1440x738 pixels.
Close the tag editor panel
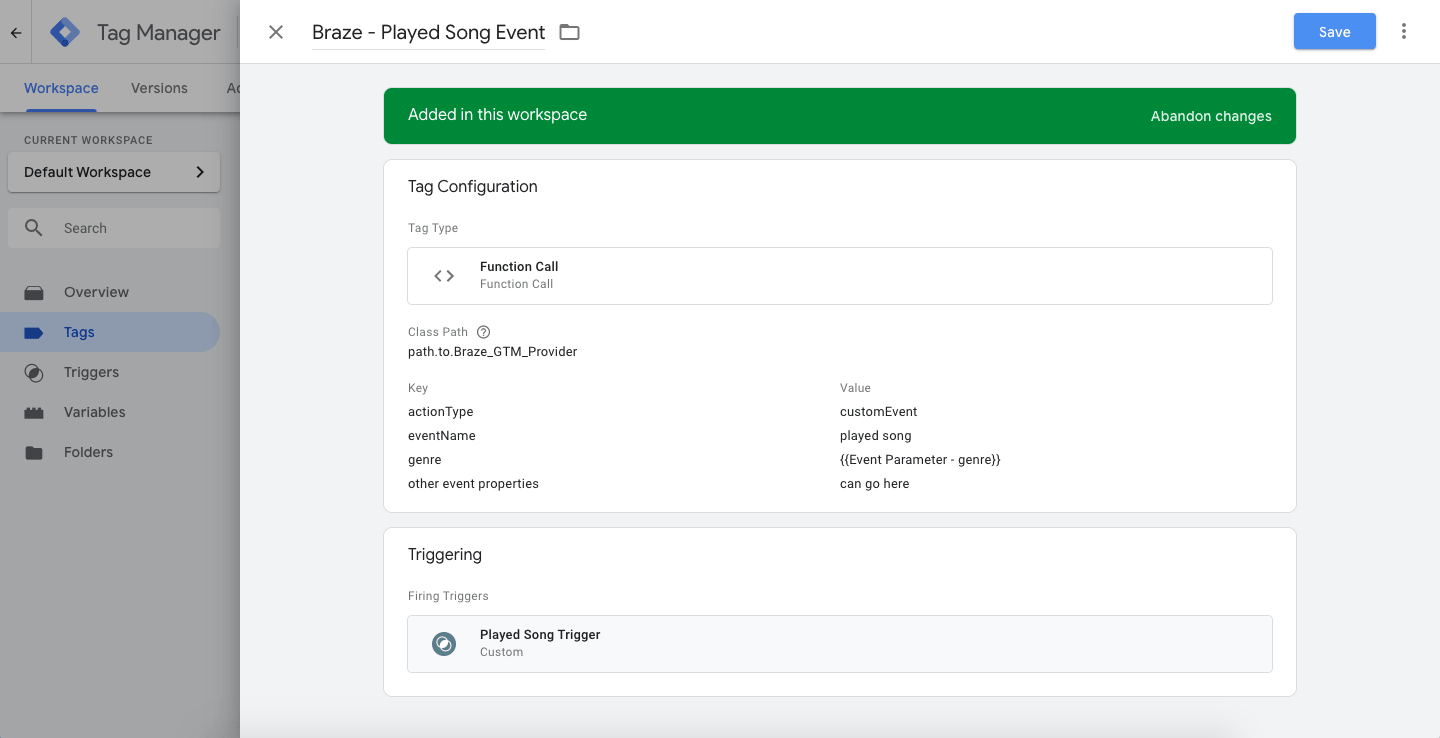pos(276,32)
